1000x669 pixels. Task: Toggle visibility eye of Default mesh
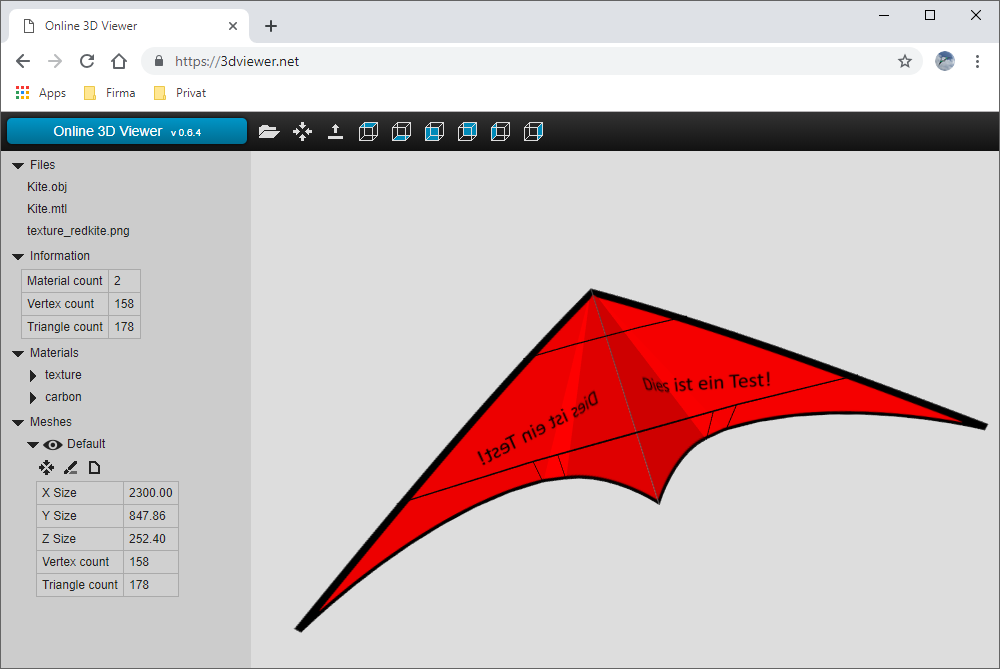click(53, 444)
